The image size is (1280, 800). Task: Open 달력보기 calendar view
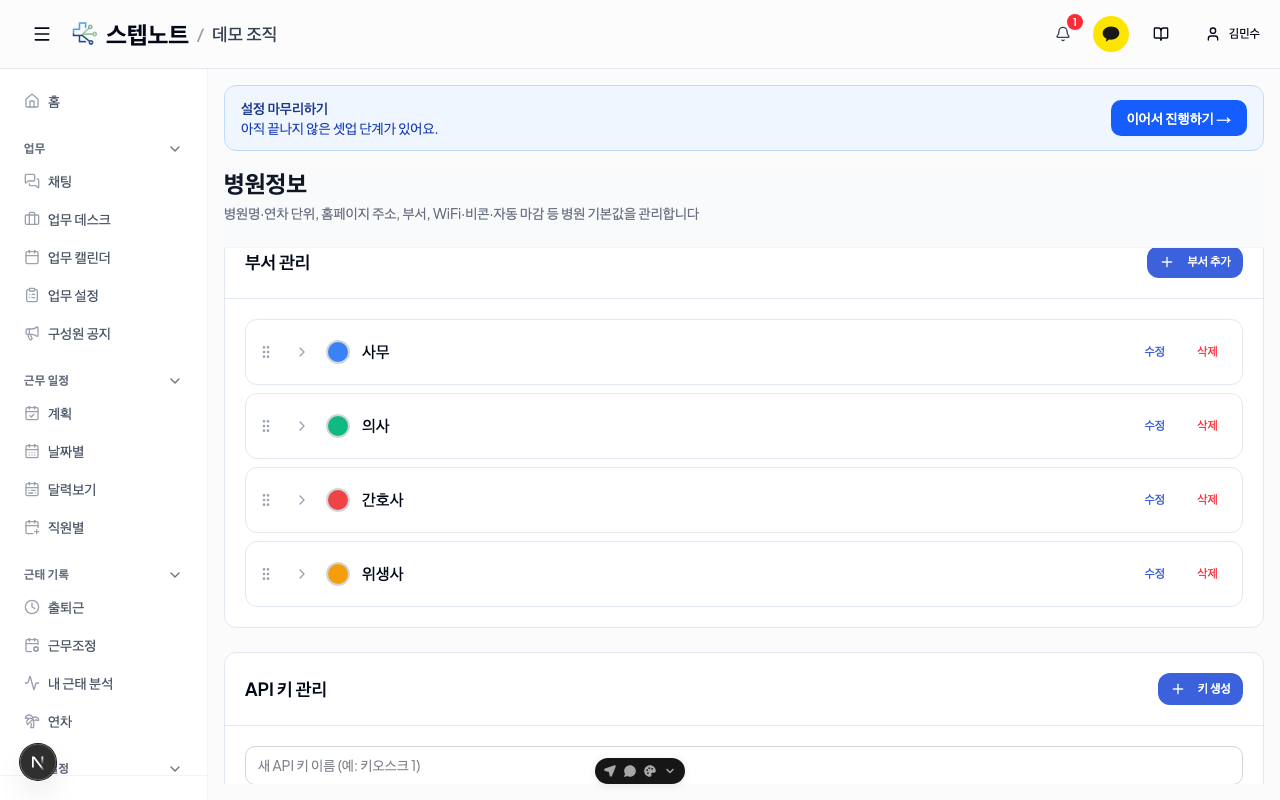pyautogui.click(x=104, y=489)
